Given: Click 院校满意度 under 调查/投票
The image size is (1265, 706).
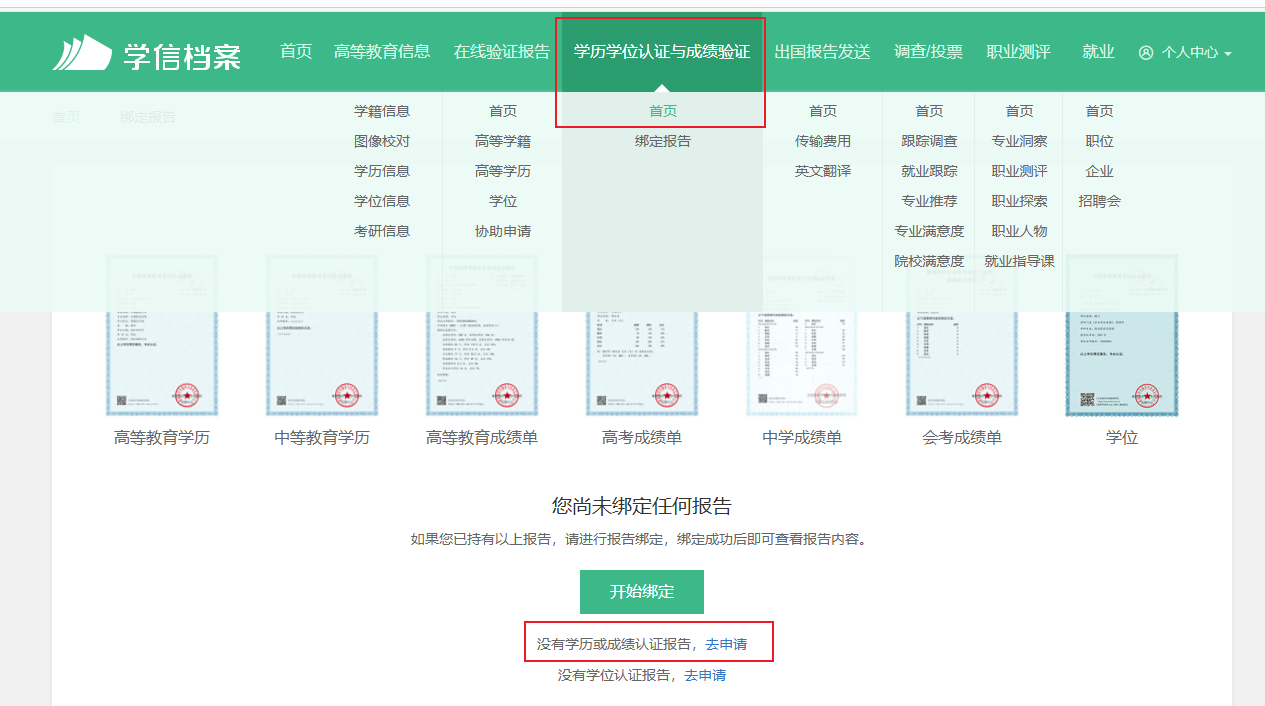Looking at the screenshot, I should (929, 261).
